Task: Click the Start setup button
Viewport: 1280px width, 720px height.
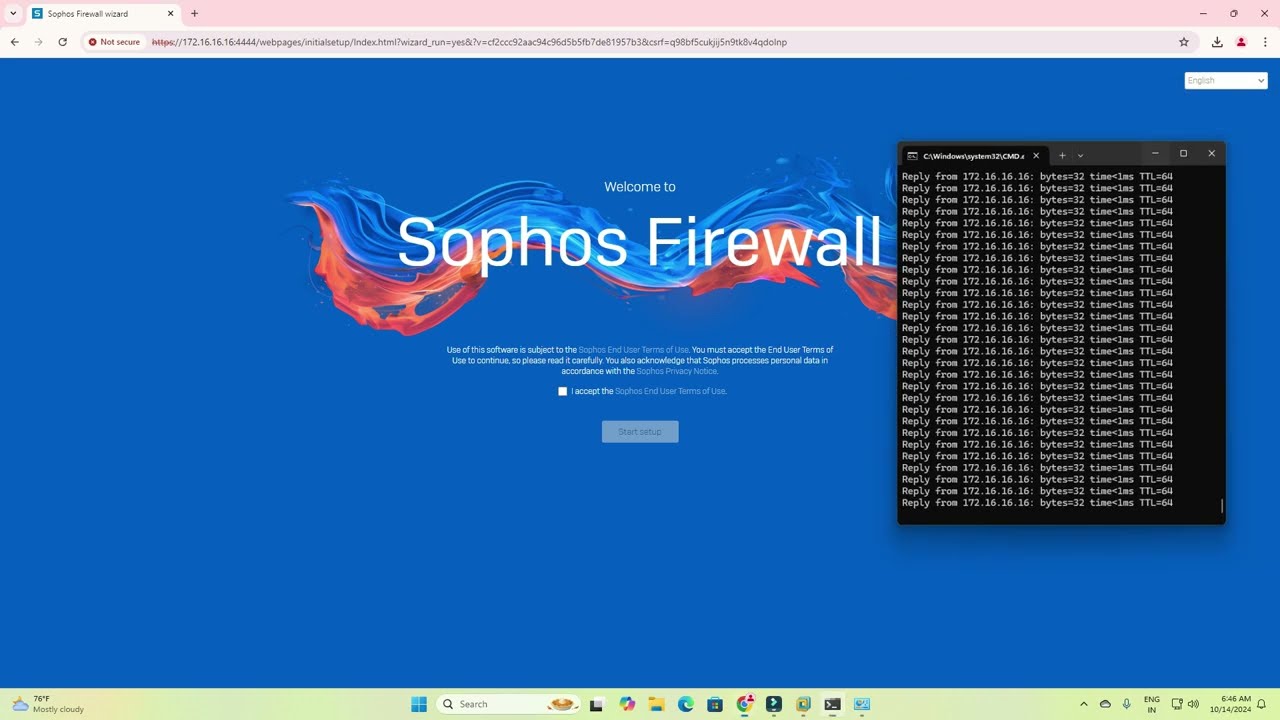Action: (x=640, y=431)
